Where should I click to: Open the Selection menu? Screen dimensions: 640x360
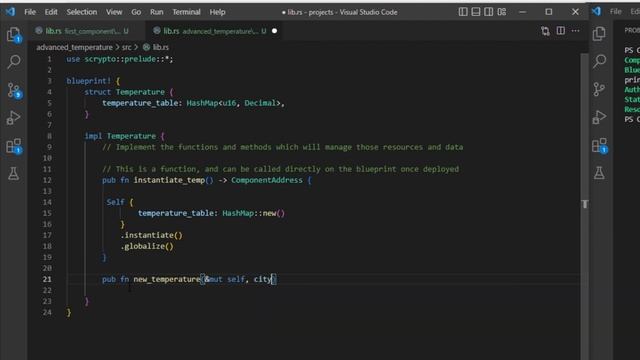tap(82, 12)
